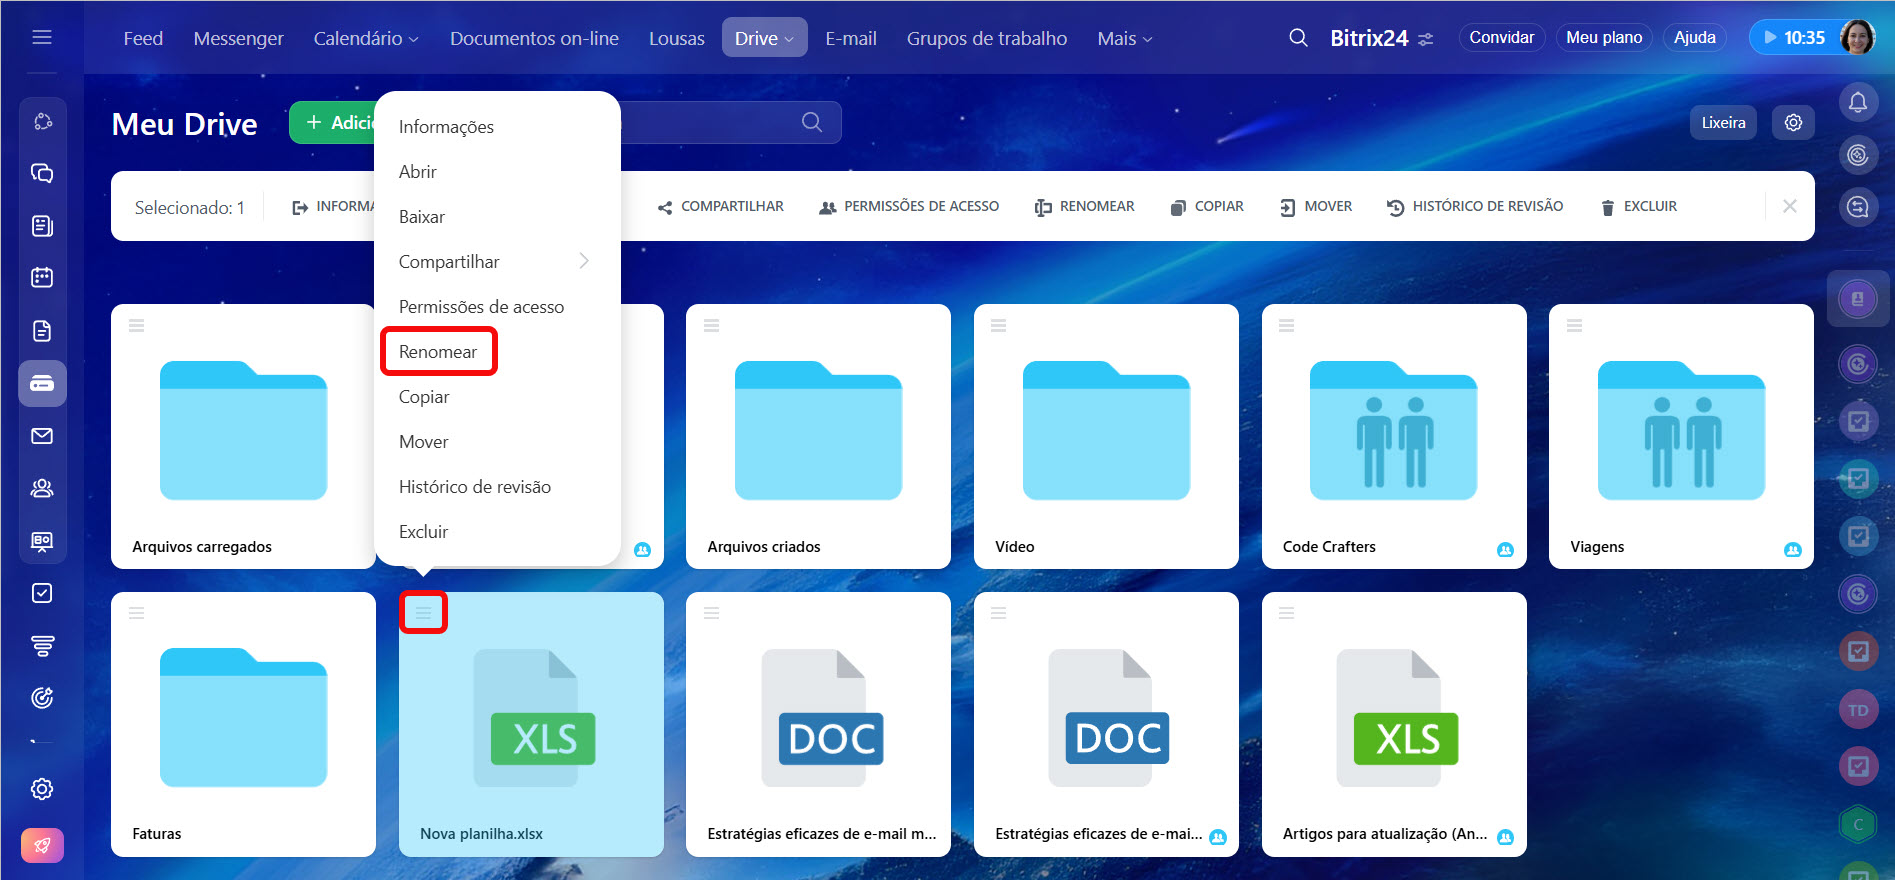Select Renomear from the context menu

[x=438, y=352]
